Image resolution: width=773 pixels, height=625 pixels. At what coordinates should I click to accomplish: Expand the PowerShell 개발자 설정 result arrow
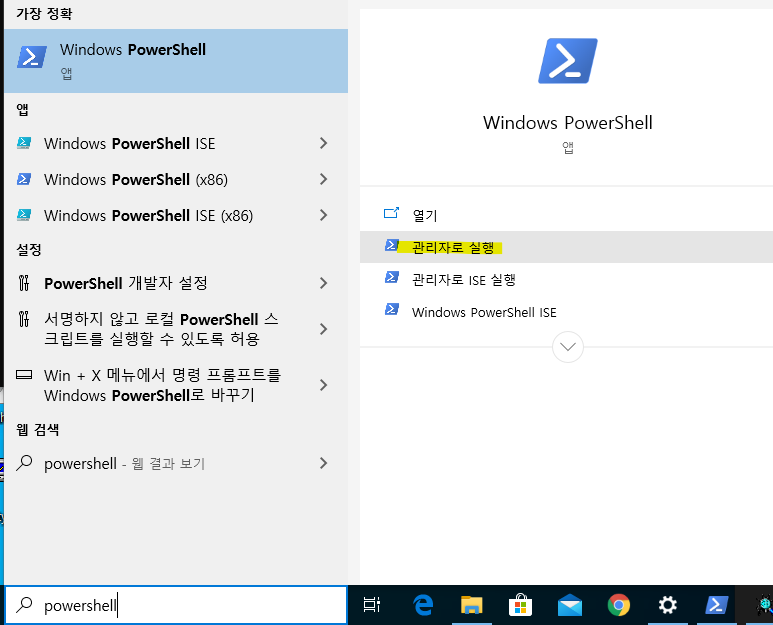[x=323, y=283]
